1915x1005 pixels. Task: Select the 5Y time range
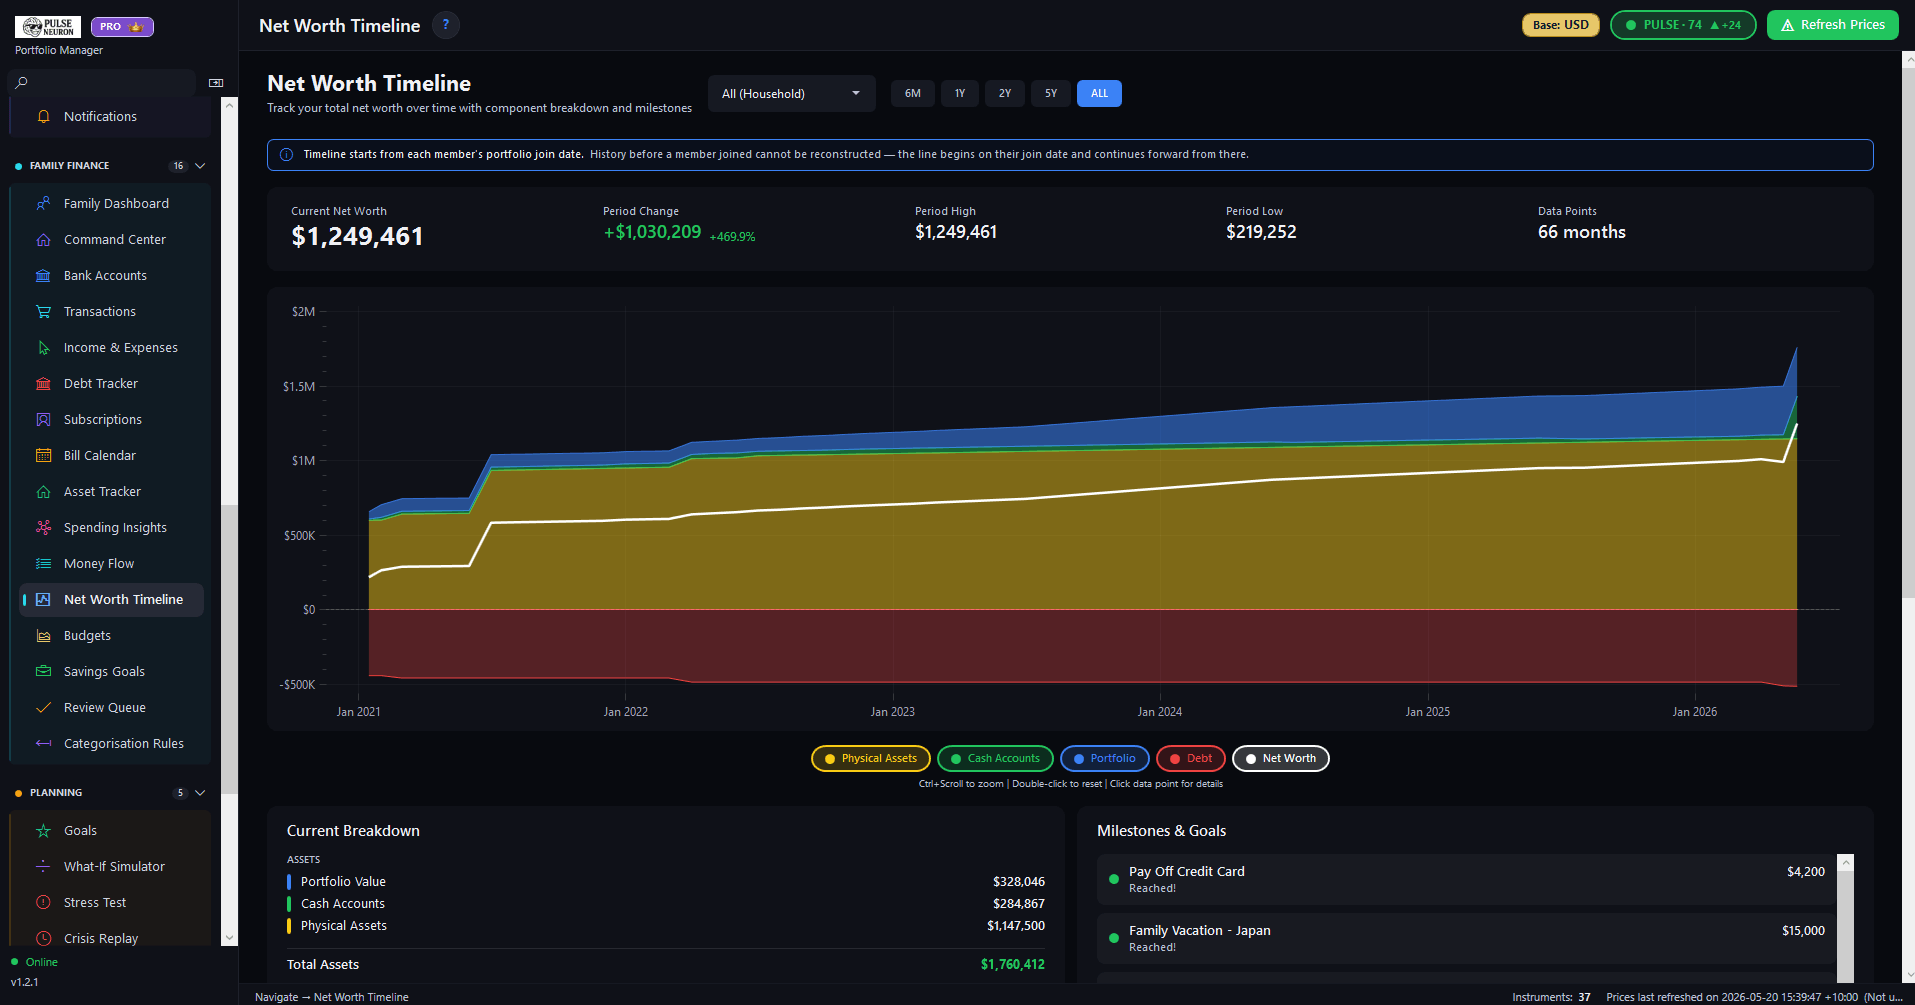click(1051, 94)
